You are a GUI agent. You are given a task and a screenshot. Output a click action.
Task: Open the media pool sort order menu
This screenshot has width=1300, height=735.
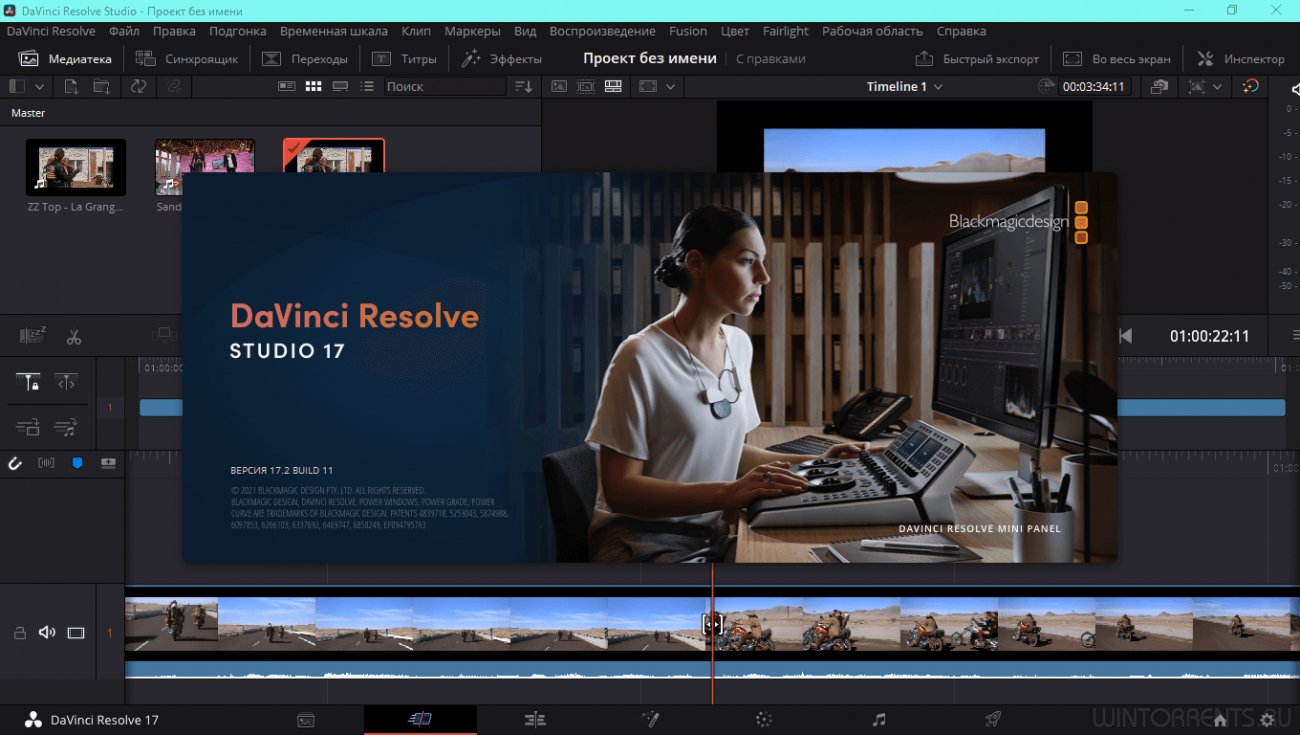(x=524, y=87)
